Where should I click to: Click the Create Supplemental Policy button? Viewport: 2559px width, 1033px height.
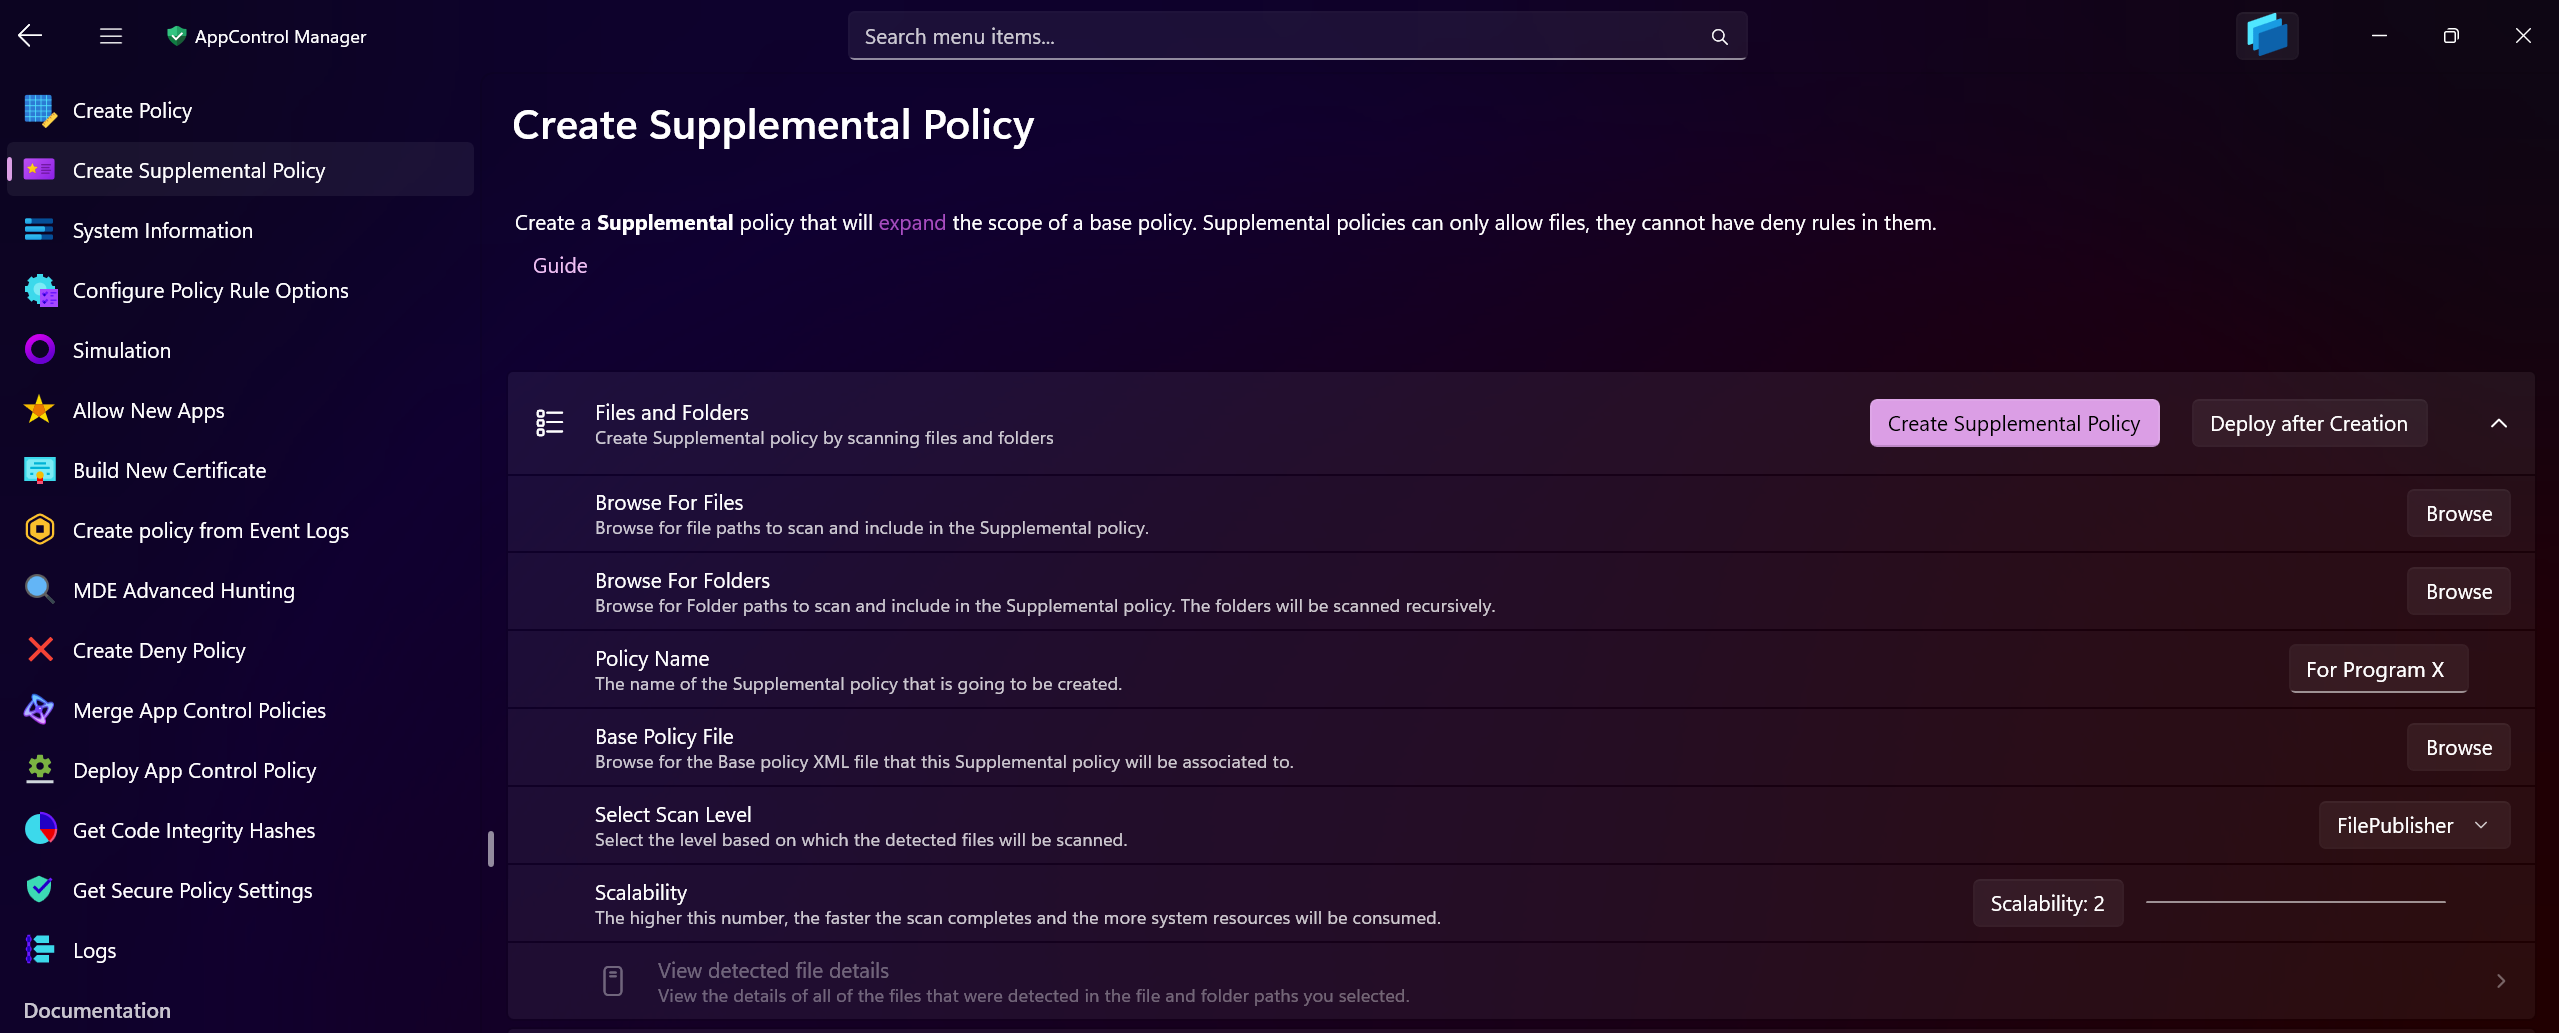tap(2014, 423)
